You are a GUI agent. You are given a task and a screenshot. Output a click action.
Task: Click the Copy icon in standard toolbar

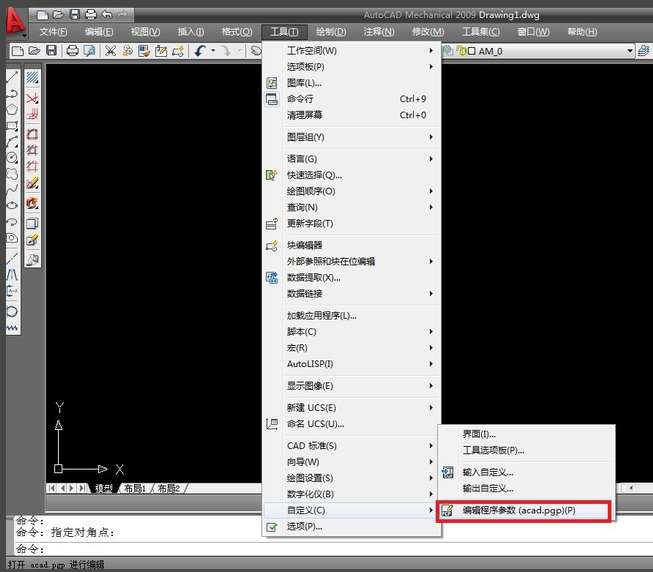(127, 51)
